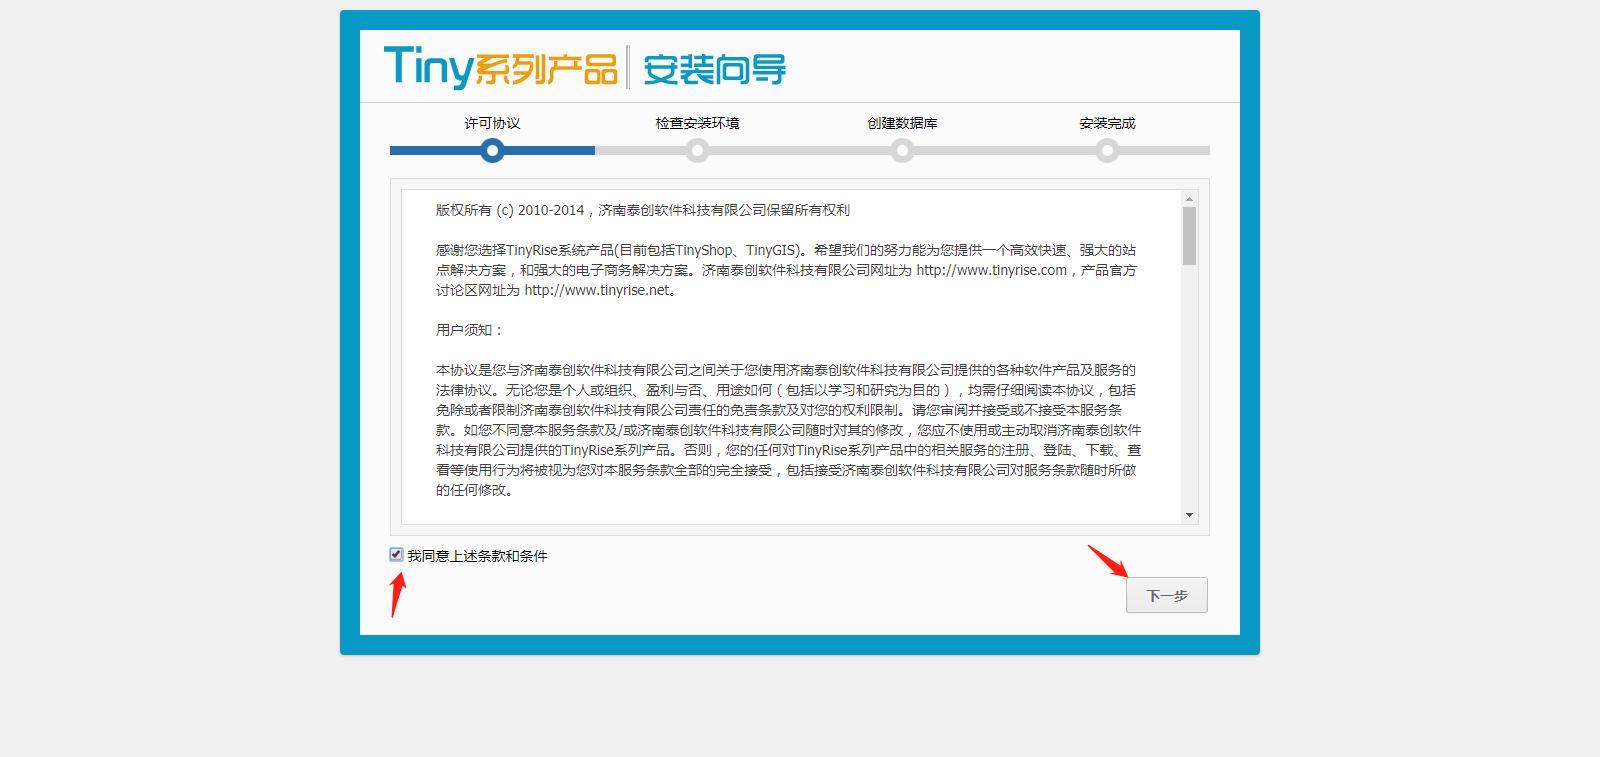Click the 检查安装环境 step label
This screenshot has width=1600, height=757.
(x=698, y=123)
